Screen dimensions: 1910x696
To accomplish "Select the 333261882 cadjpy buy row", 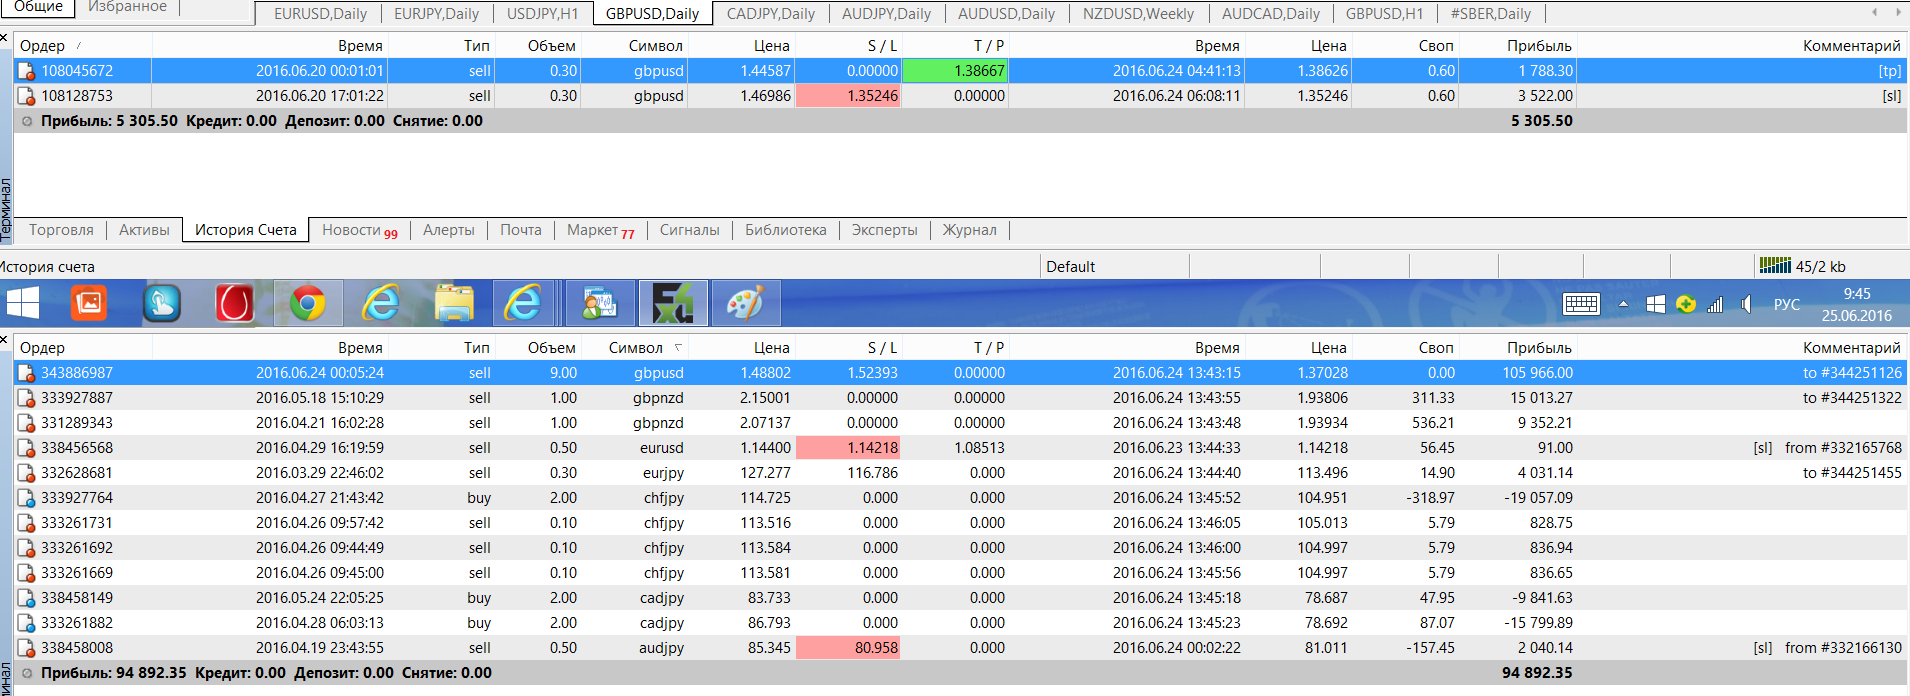I will (960, 623).
